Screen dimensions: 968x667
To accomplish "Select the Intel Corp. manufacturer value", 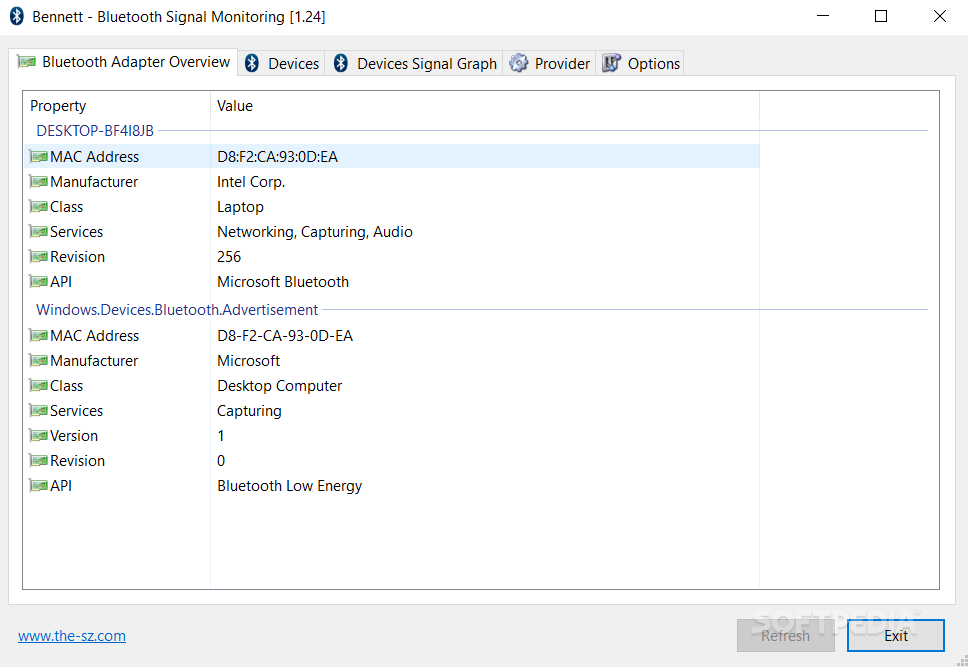I will (251, 182).
